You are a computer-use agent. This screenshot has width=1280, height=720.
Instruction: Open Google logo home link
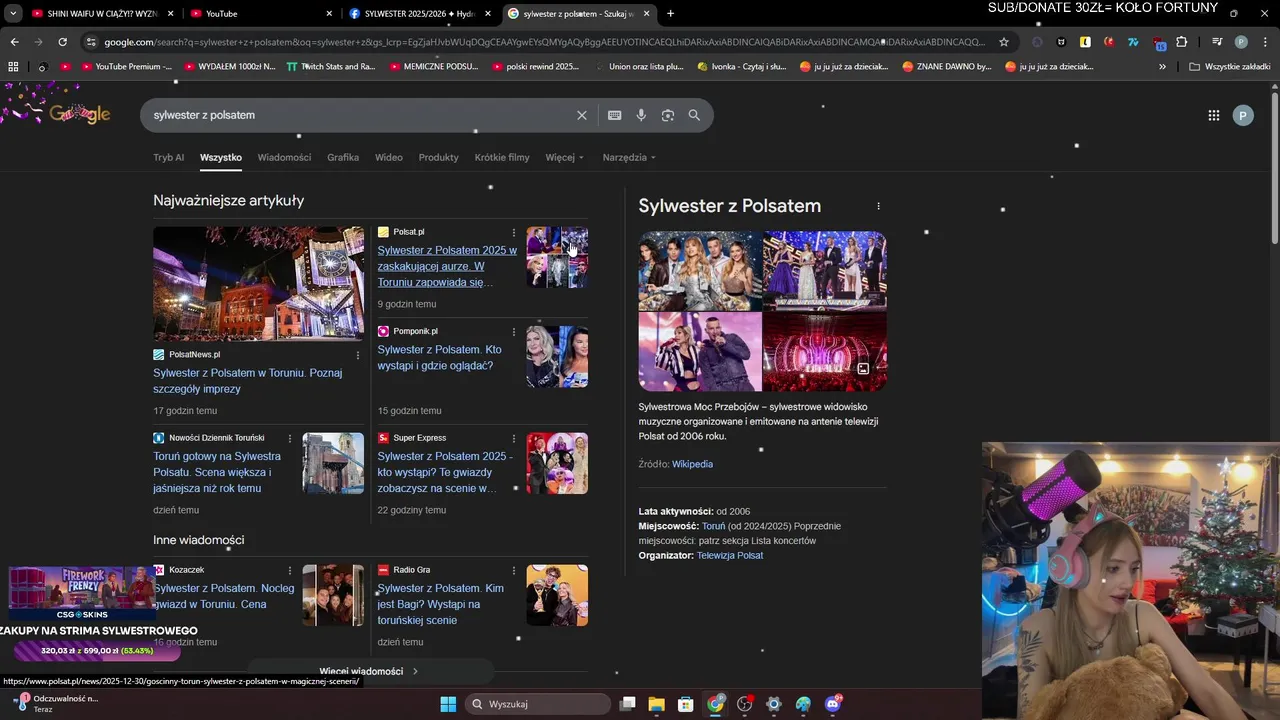click(x=80, y=114)
